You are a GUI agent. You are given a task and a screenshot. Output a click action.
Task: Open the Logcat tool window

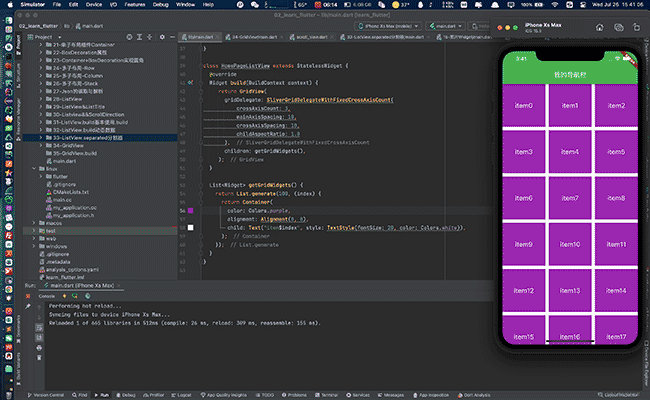[182, 395]
